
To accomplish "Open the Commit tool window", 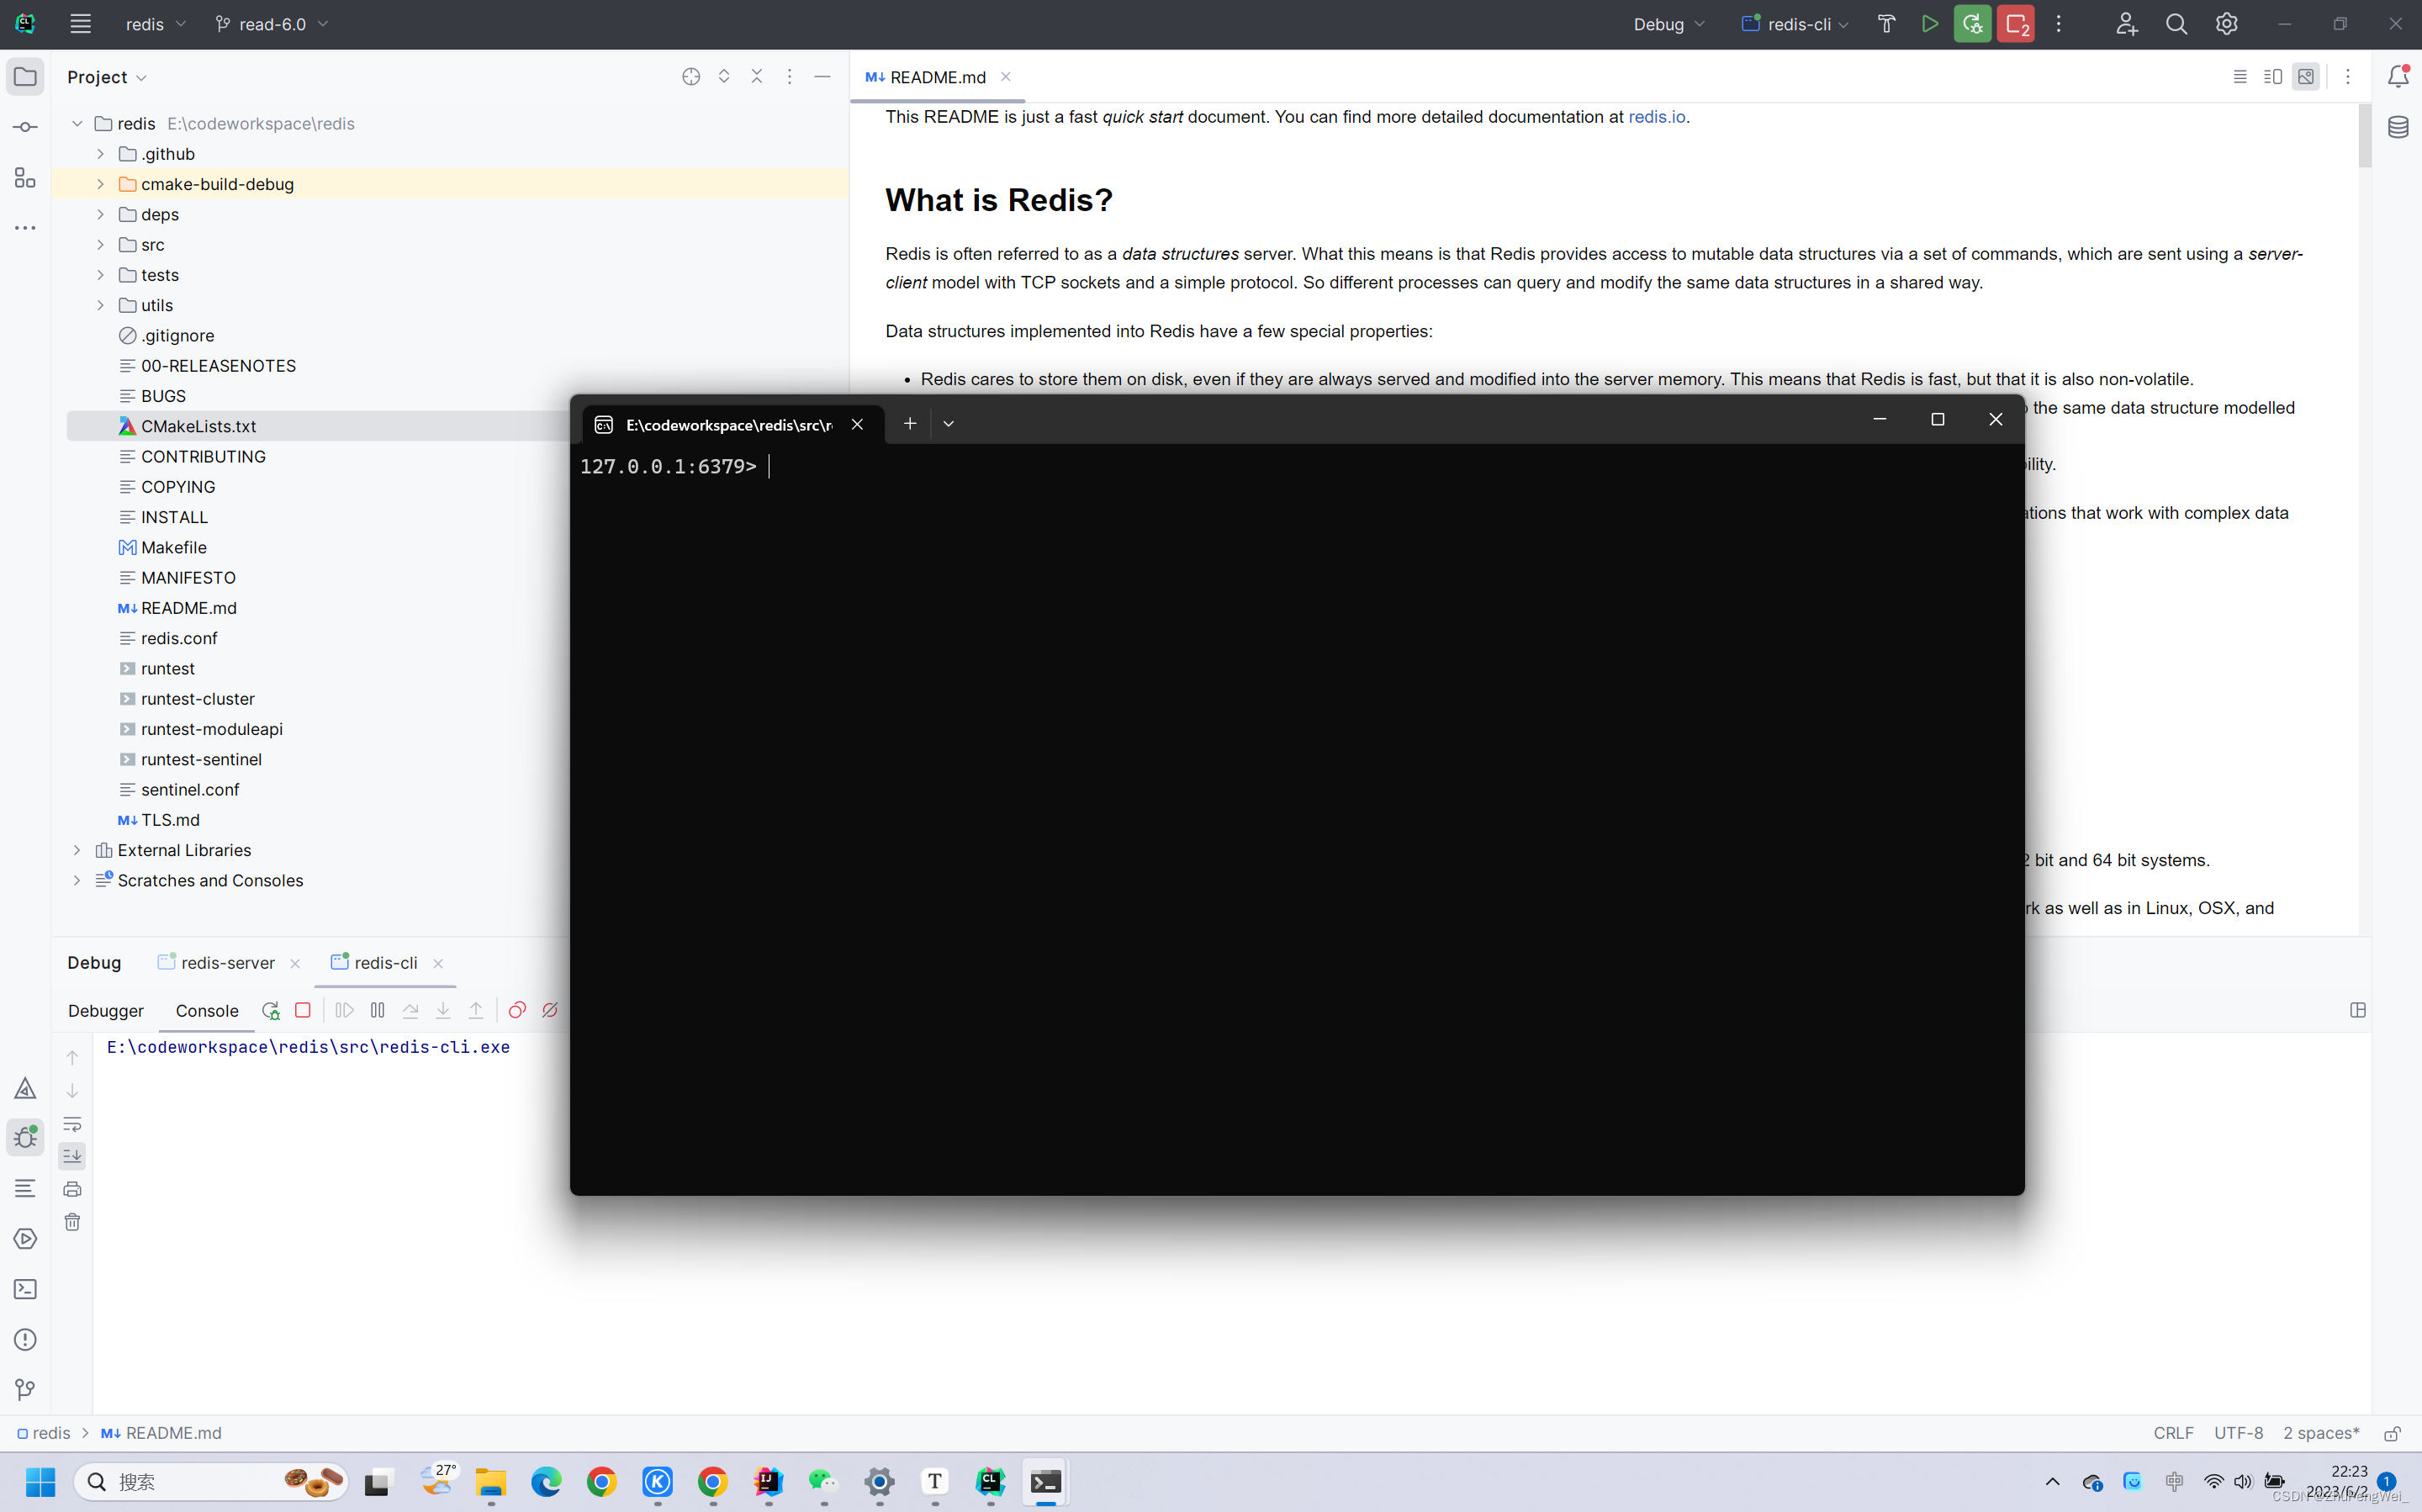I will [25, 127].
